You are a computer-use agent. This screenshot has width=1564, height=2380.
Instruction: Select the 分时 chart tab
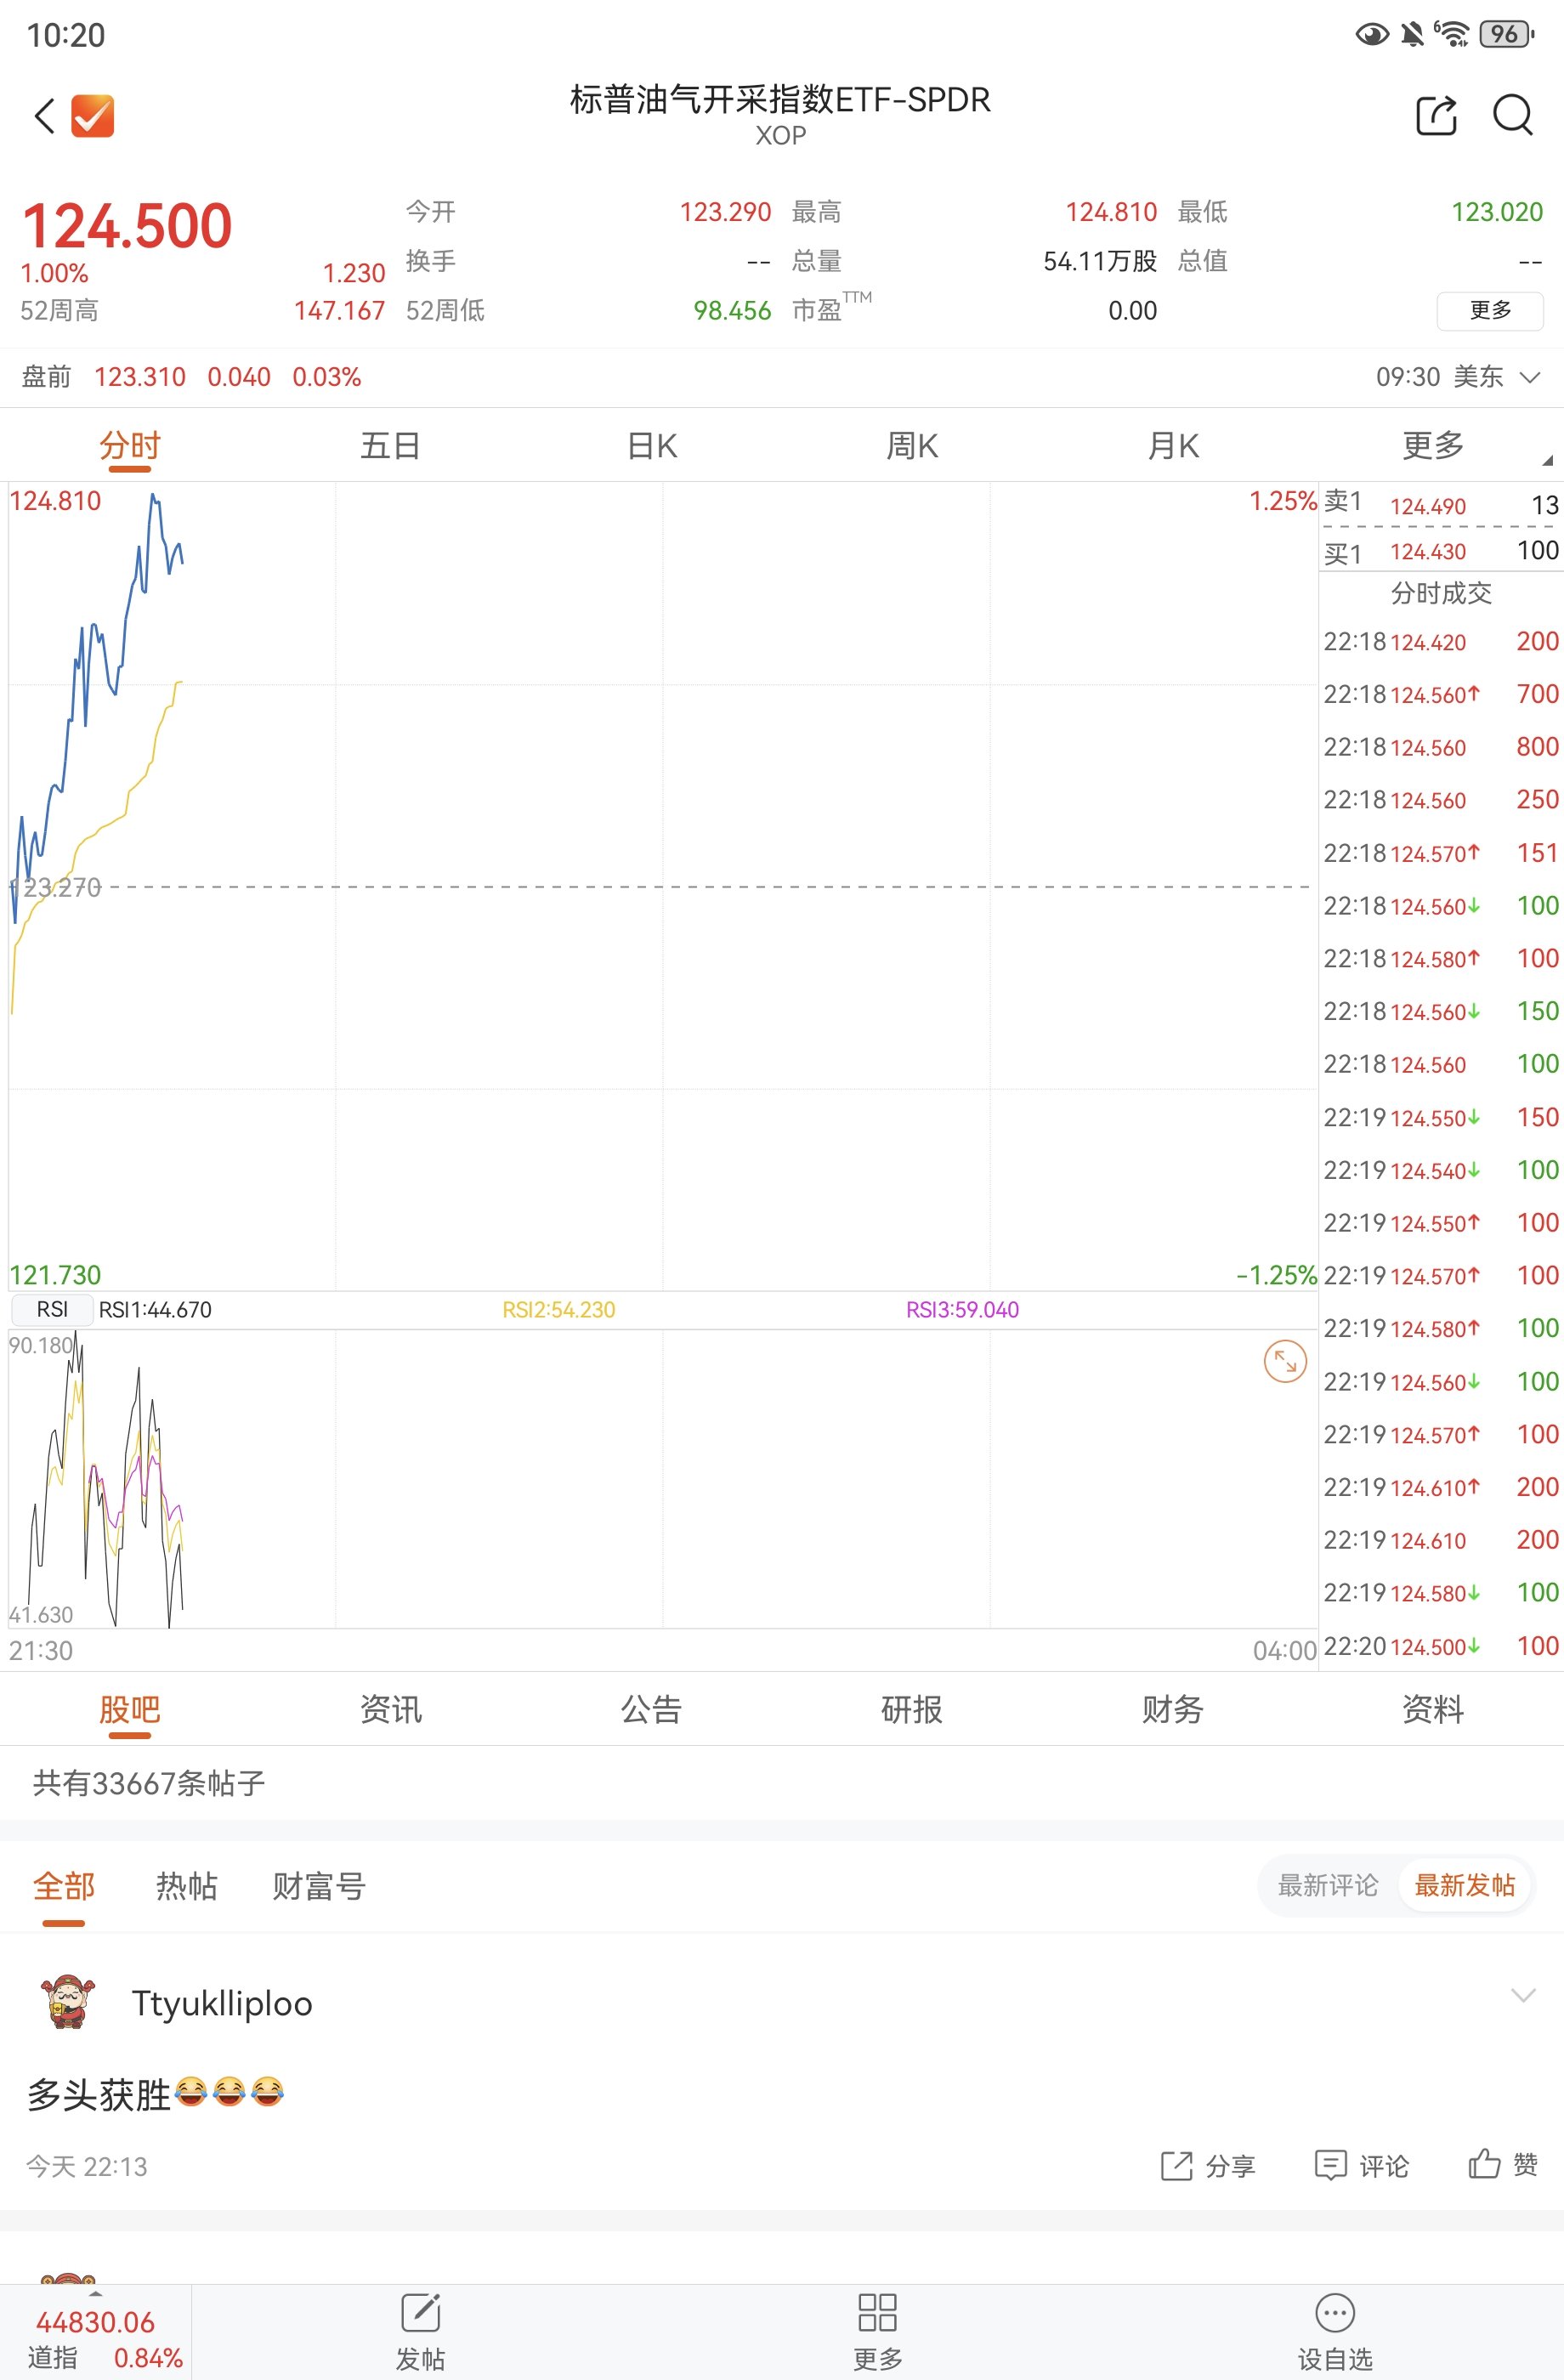pos(130,446)
